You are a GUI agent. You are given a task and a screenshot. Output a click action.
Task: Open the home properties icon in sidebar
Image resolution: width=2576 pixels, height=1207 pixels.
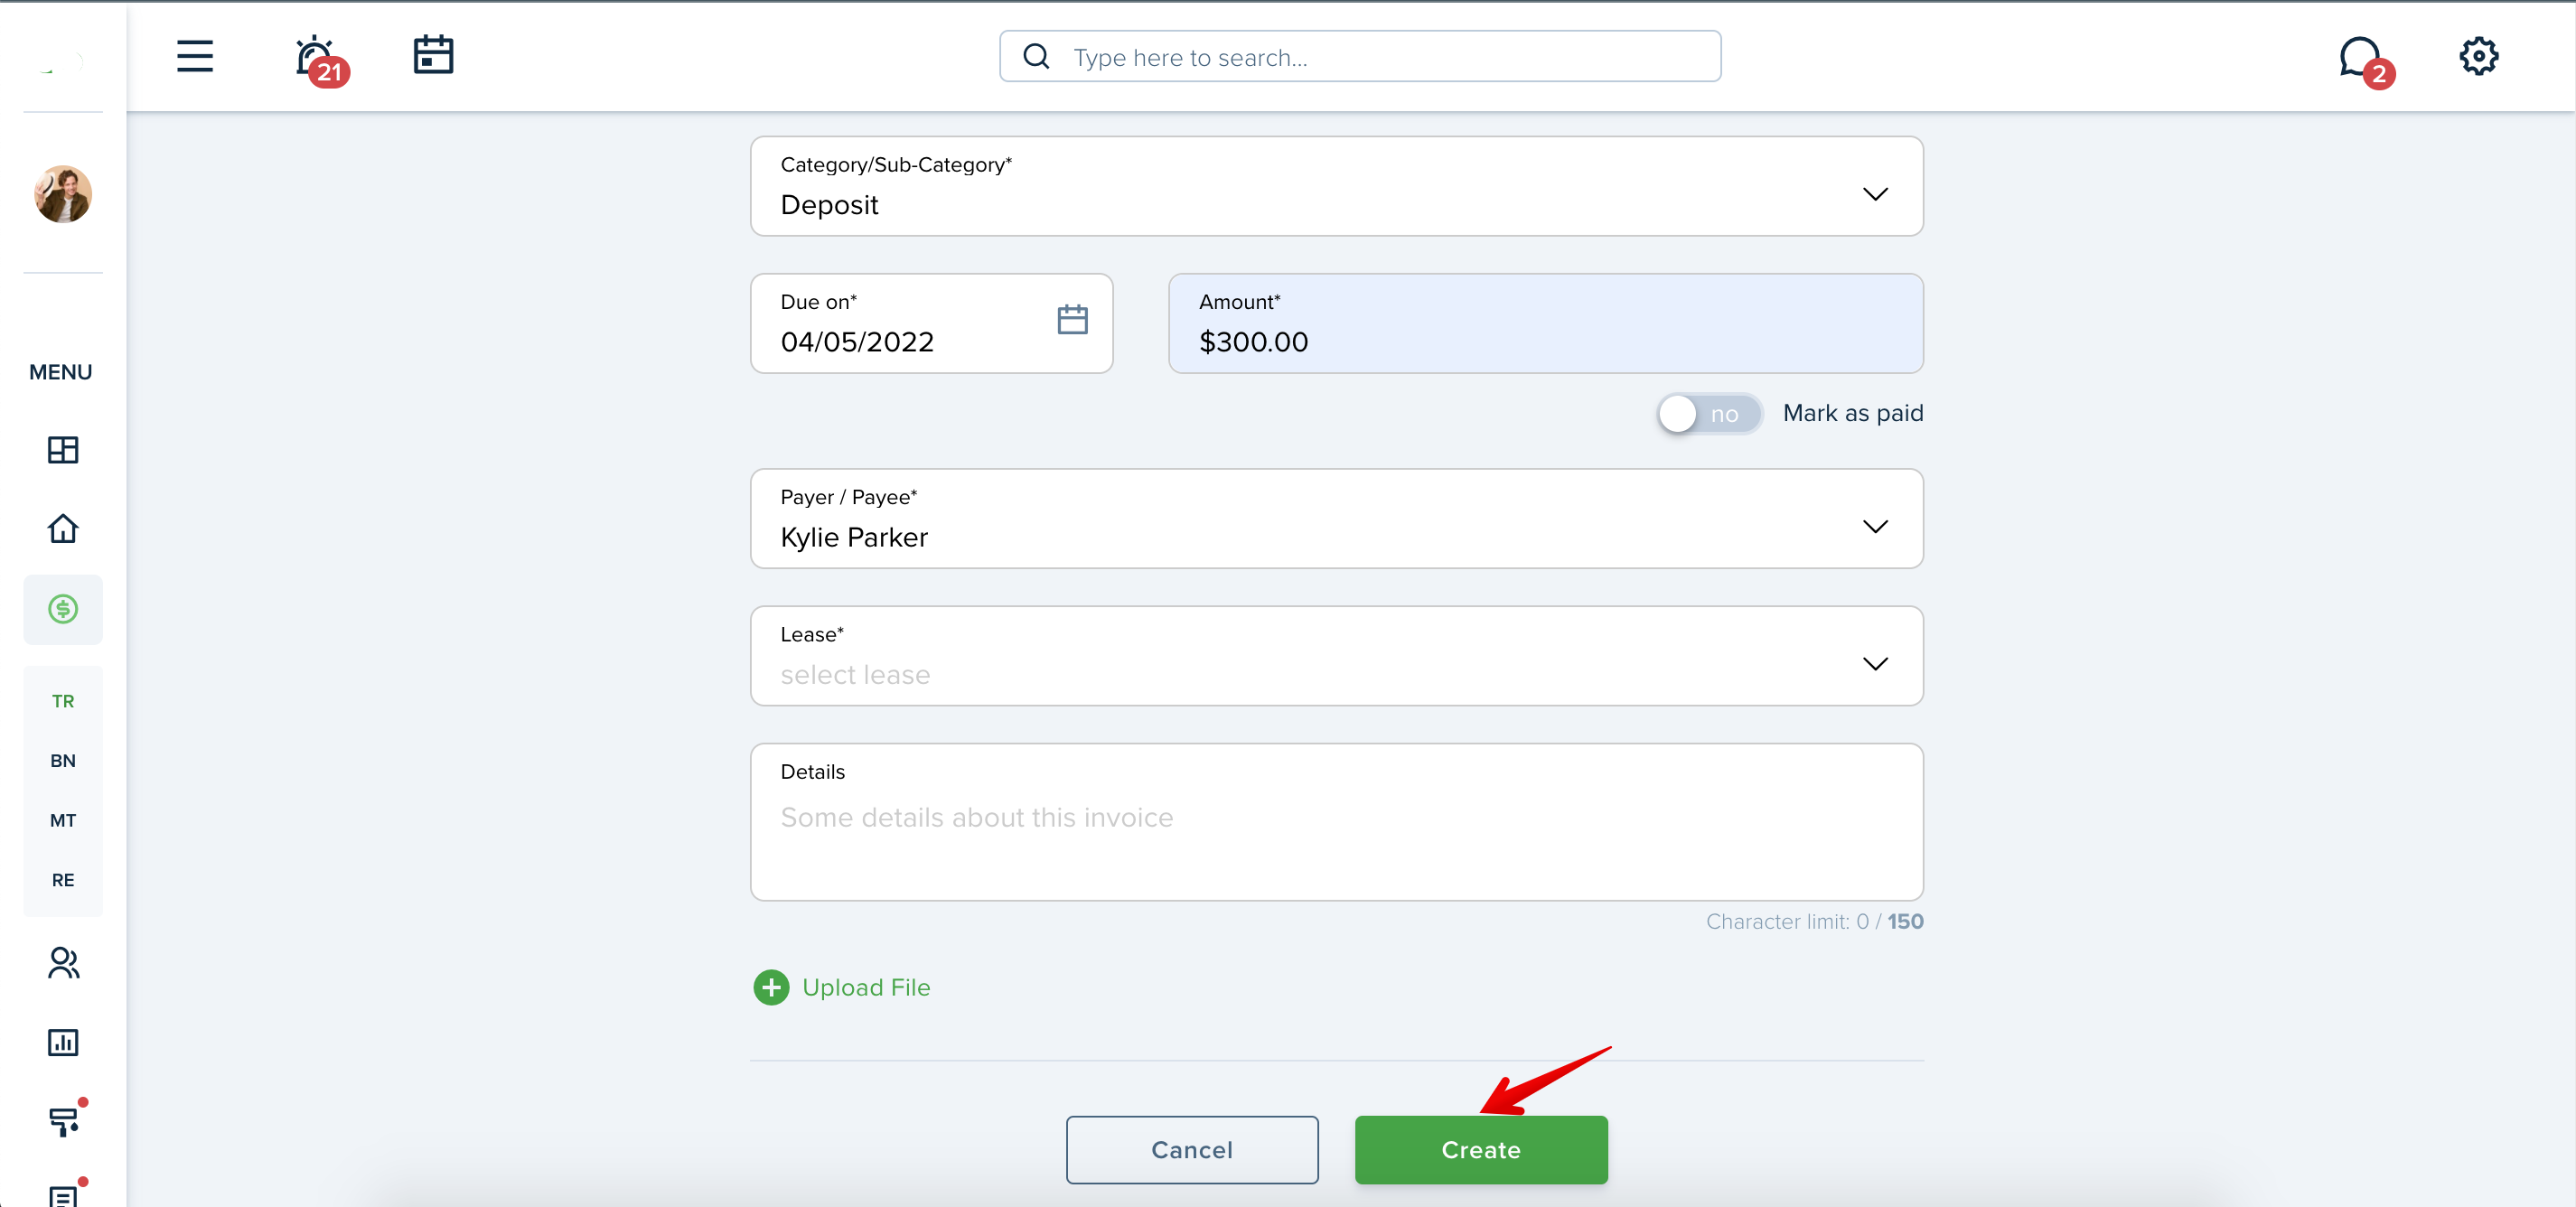click(63, 528)
